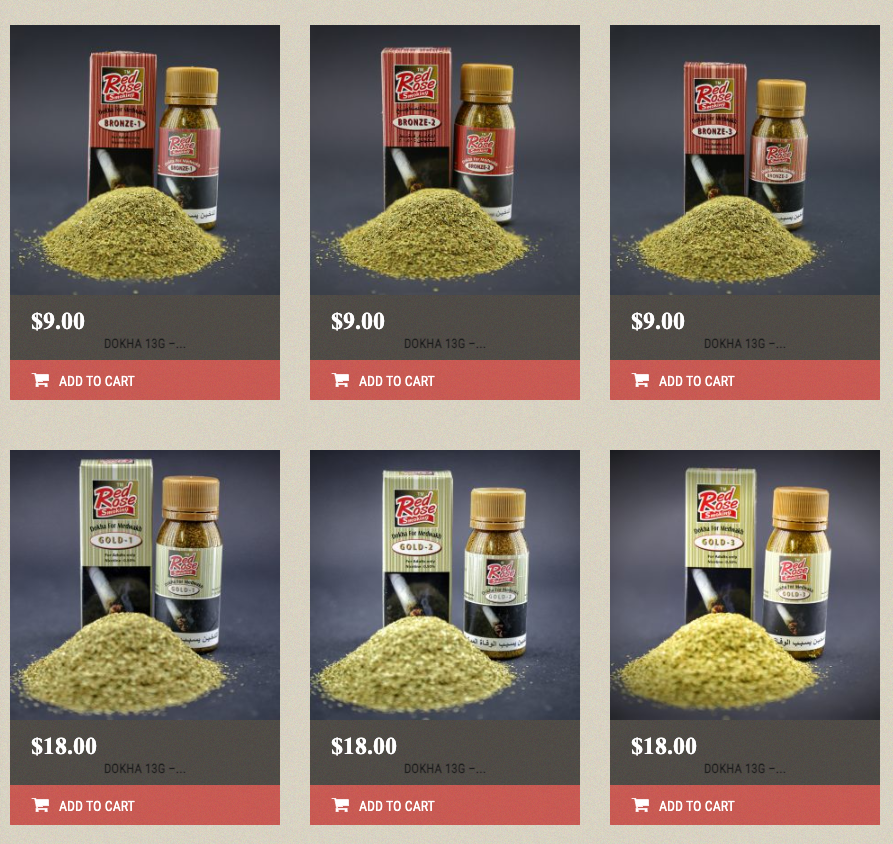
Task: Open the Dokha 13G title under Gold-3
Action: [745, 768]
